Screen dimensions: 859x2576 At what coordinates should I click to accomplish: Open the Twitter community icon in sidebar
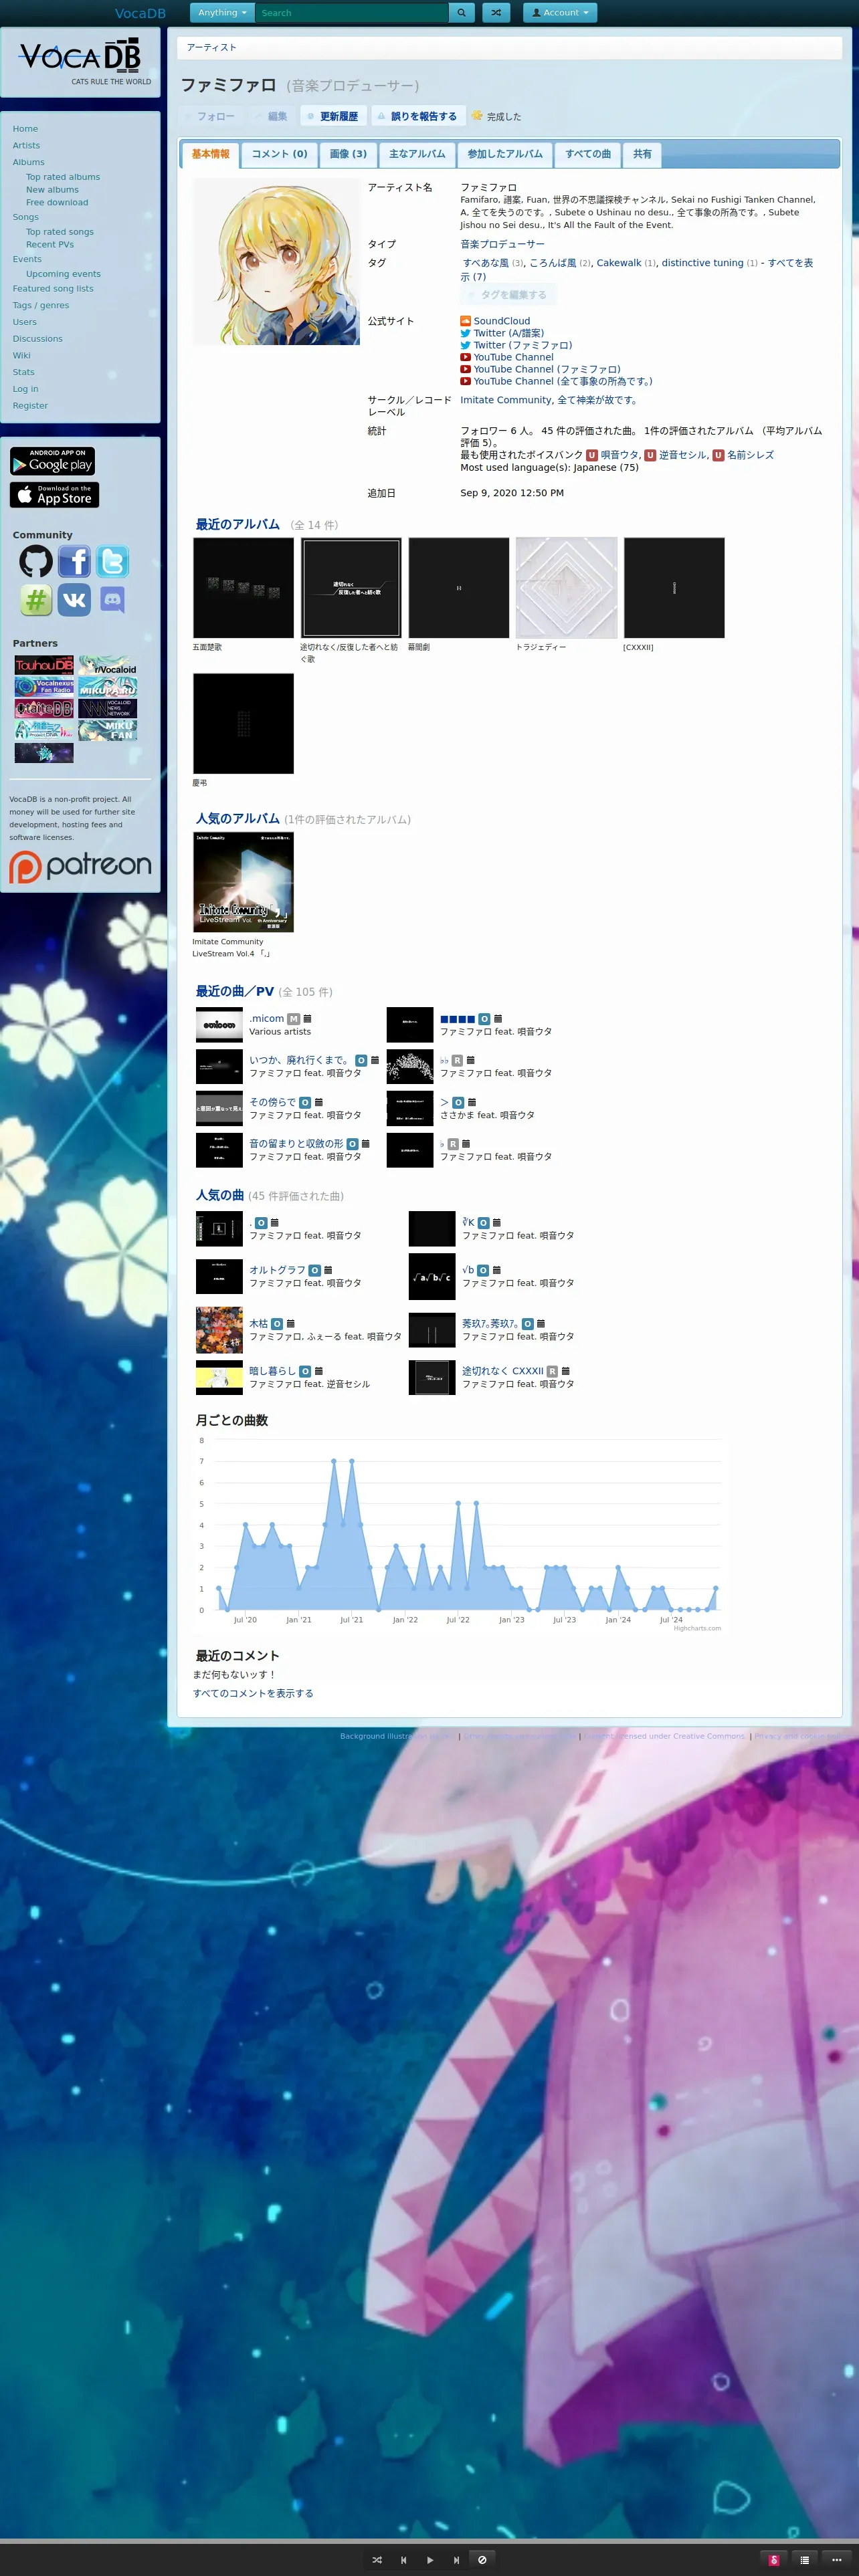pos(112,562)
